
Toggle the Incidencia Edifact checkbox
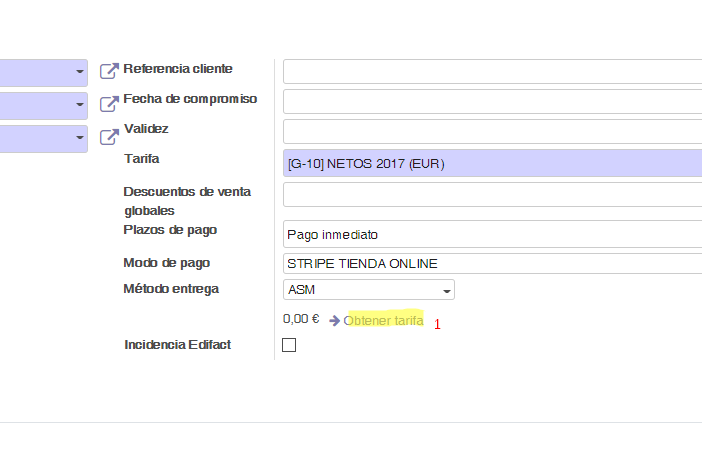[x=289, y=345]
